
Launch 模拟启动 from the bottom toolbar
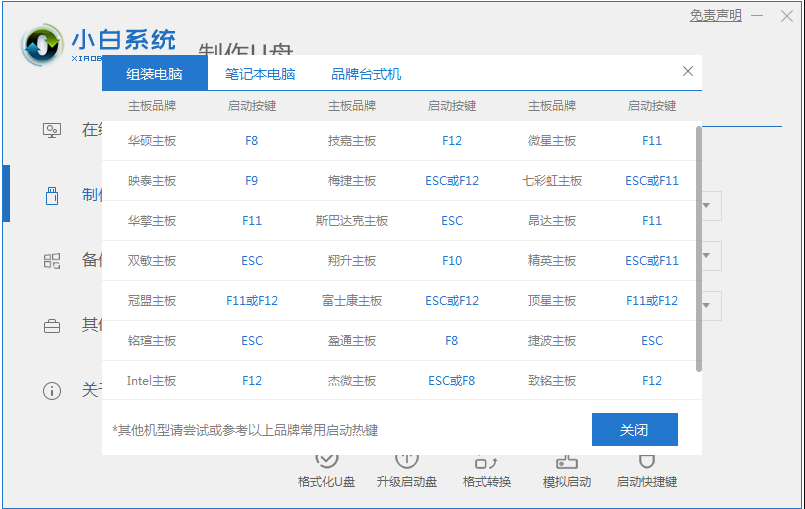pyautogui.click(x=567, y=462)
